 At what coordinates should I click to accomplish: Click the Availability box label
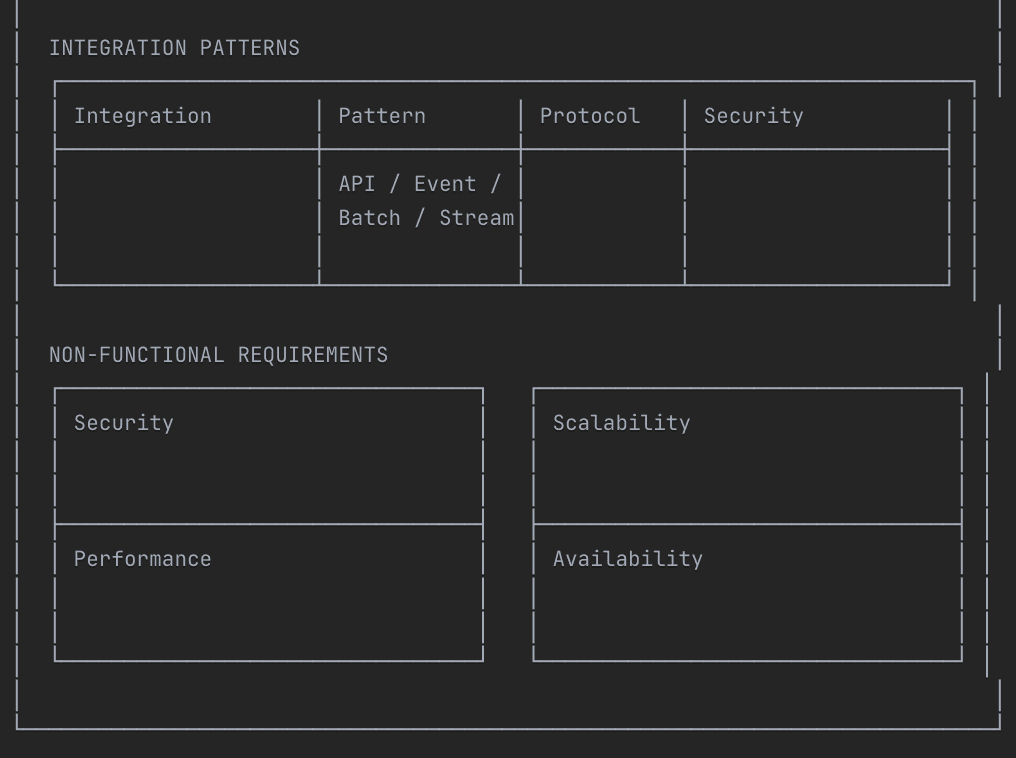coord(627,559)
